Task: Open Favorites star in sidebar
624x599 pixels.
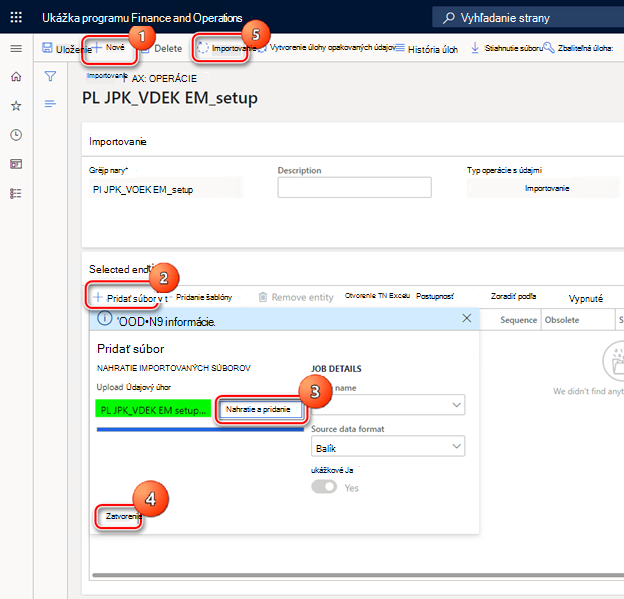Action: tap(16, 106)
